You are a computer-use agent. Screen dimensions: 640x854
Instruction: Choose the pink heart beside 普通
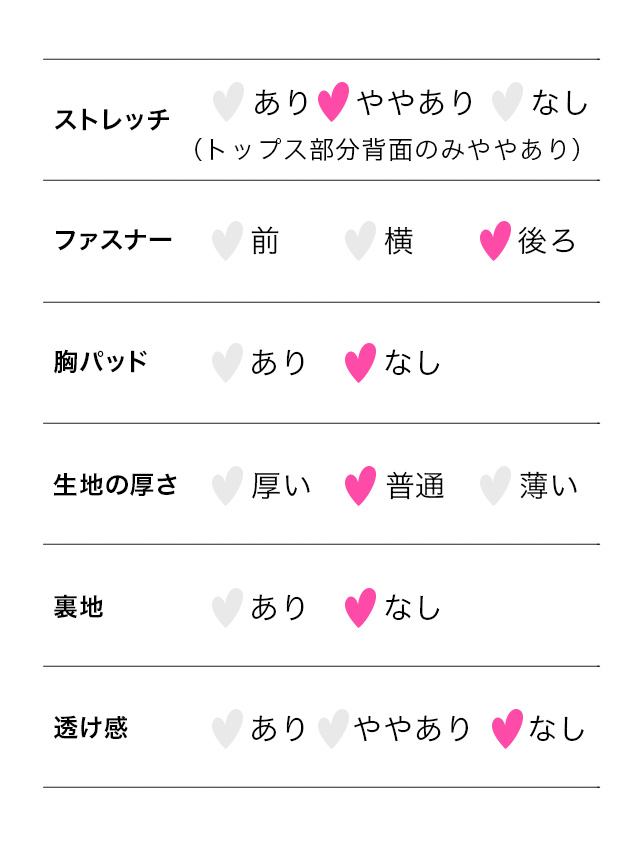pos(360,486)
